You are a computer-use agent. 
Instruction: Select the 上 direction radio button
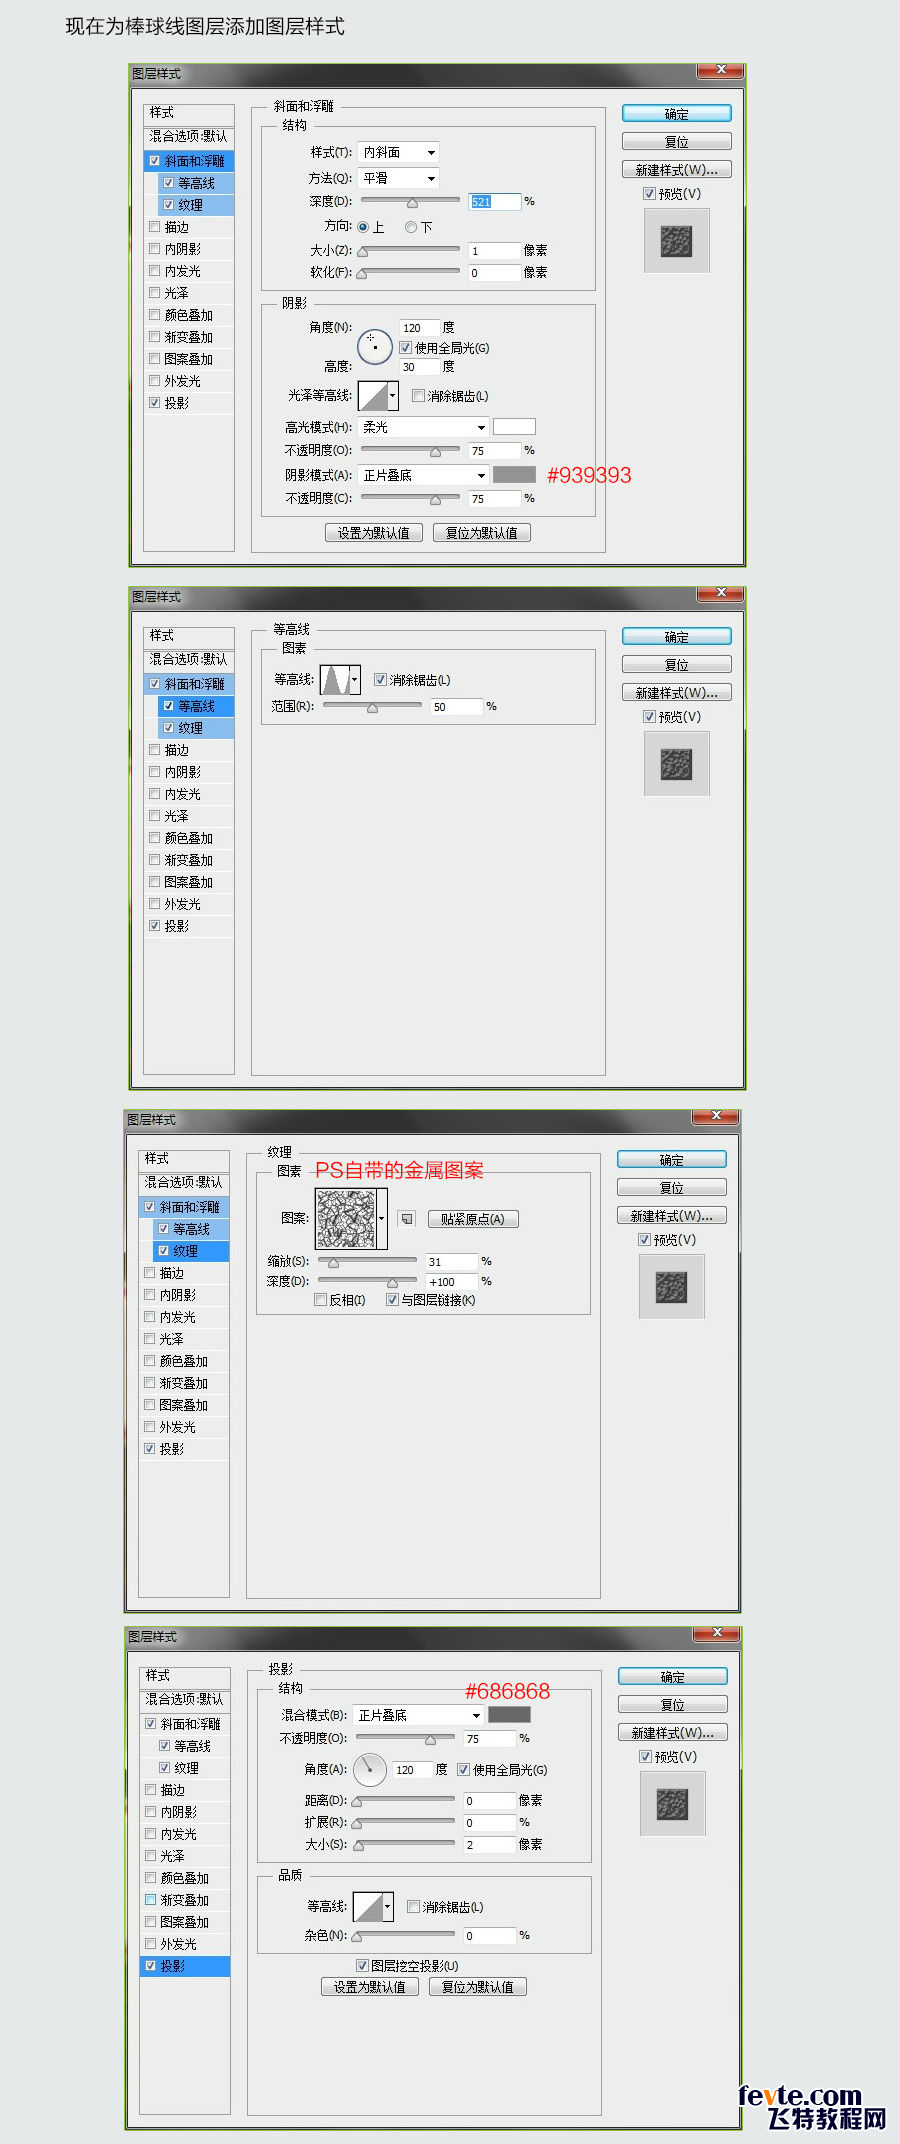pyautogui.click(x=363, y=228)
